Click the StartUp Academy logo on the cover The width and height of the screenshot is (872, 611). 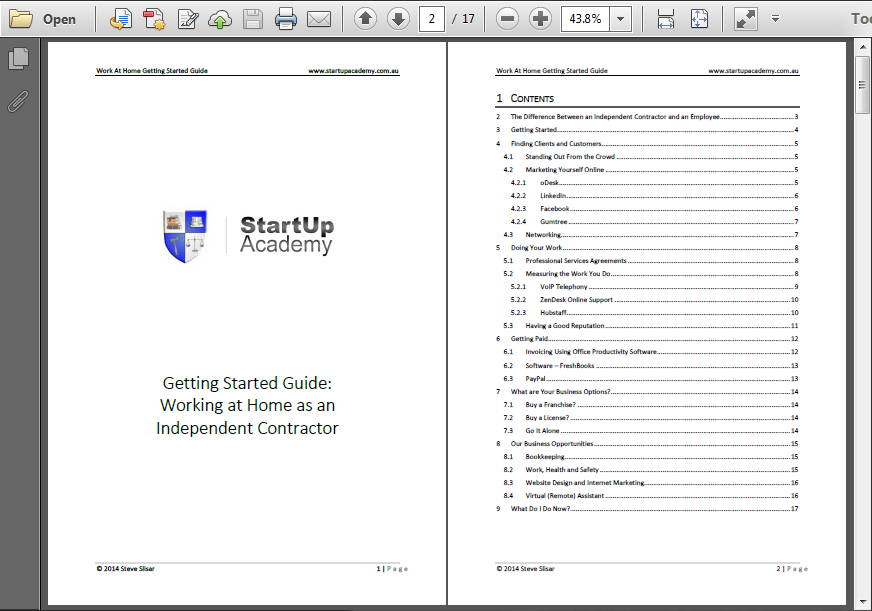[249, 236]
